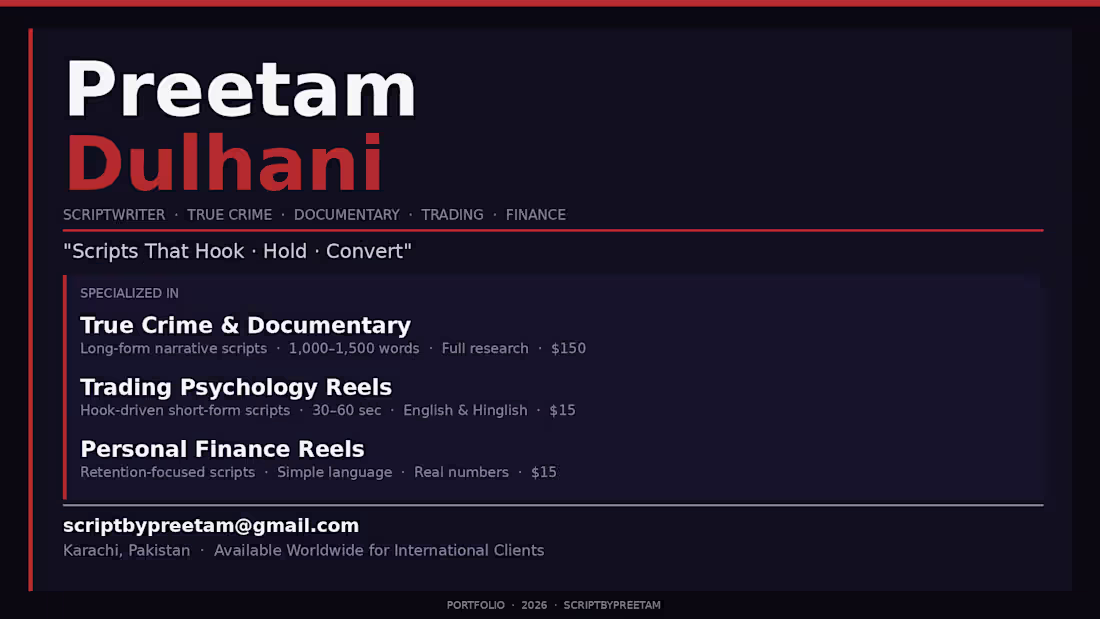Click the '1,000–1,500 words' detail
The width and height of the screenshot is (1100, 619).
[x=354, y=348]
